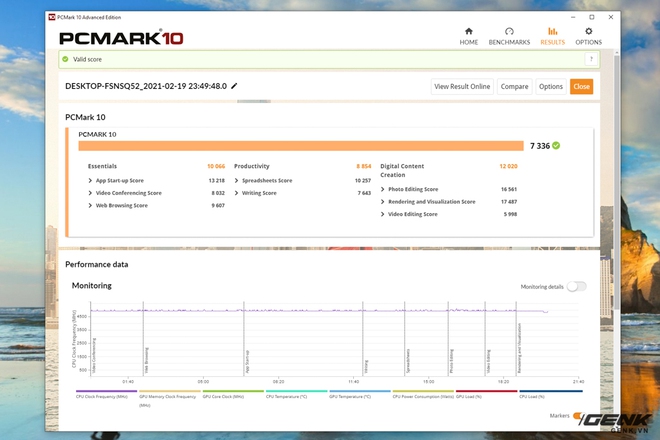
Task: Toggle the Monitoring details switch
Action: point(576,287)
